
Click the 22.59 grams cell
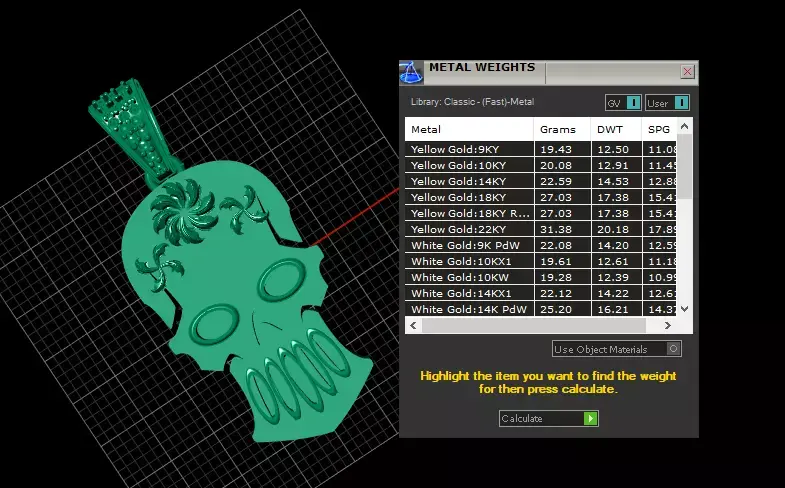(563, 181)
